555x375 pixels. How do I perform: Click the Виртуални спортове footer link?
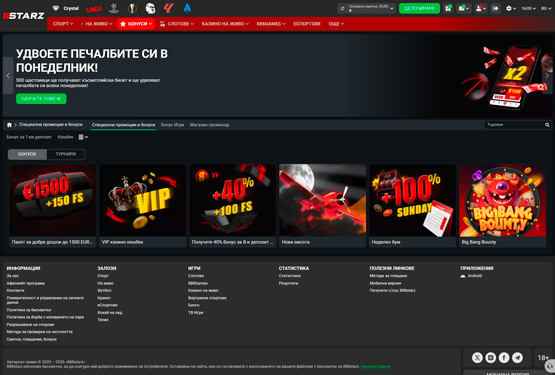coord(207,298)
